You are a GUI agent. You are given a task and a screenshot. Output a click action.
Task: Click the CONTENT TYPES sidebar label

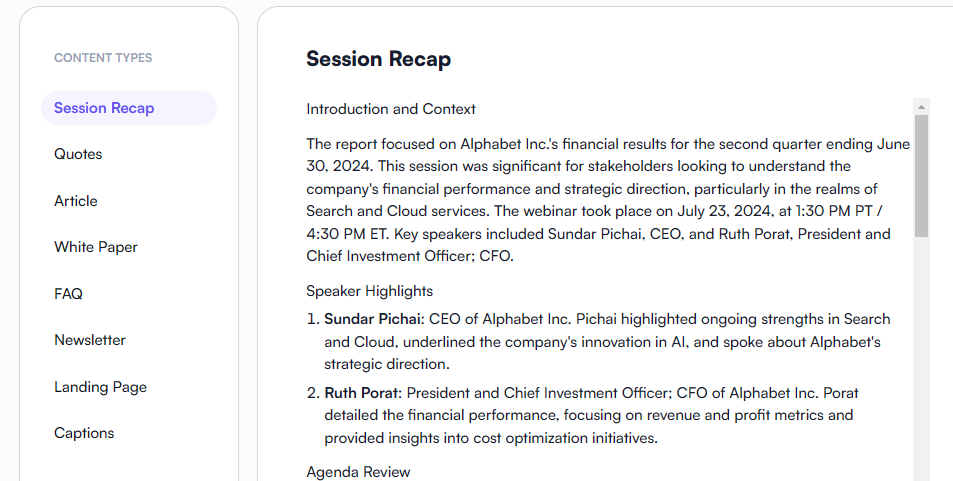coord(103,58)
